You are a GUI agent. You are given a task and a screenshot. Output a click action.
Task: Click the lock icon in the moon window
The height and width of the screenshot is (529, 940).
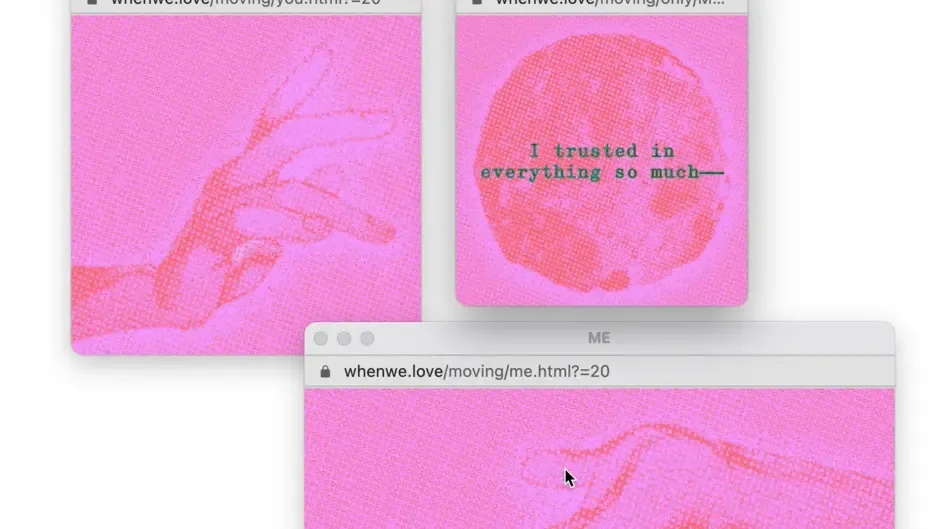click(x=477, y=2)
